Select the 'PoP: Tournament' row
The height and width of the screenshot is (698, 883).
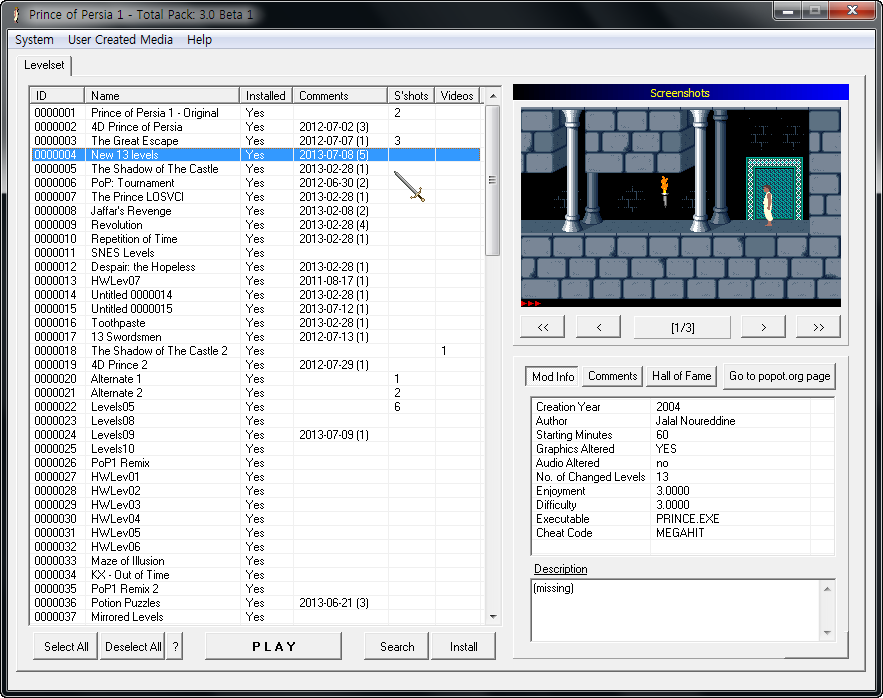click(256, 183)
